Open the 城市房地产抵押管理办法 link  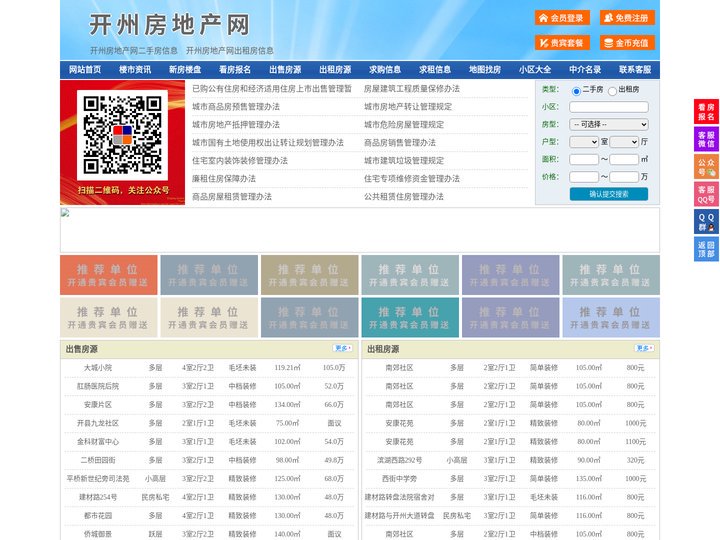[236, 124]
